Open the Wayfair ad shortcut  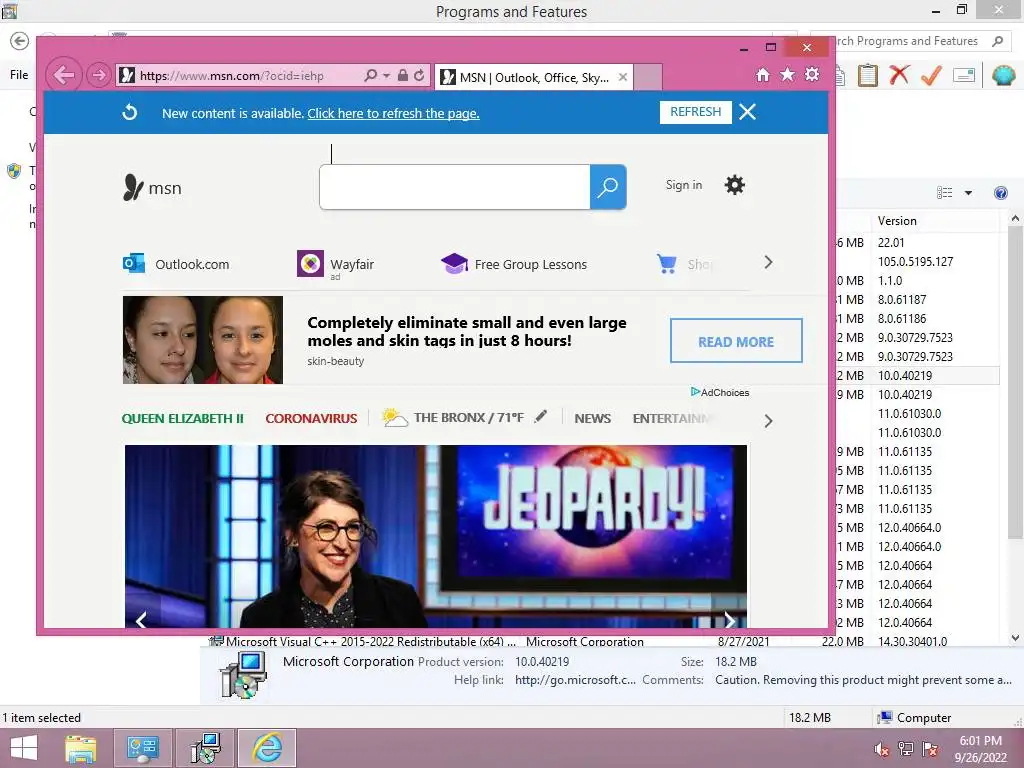coord(336,264)
